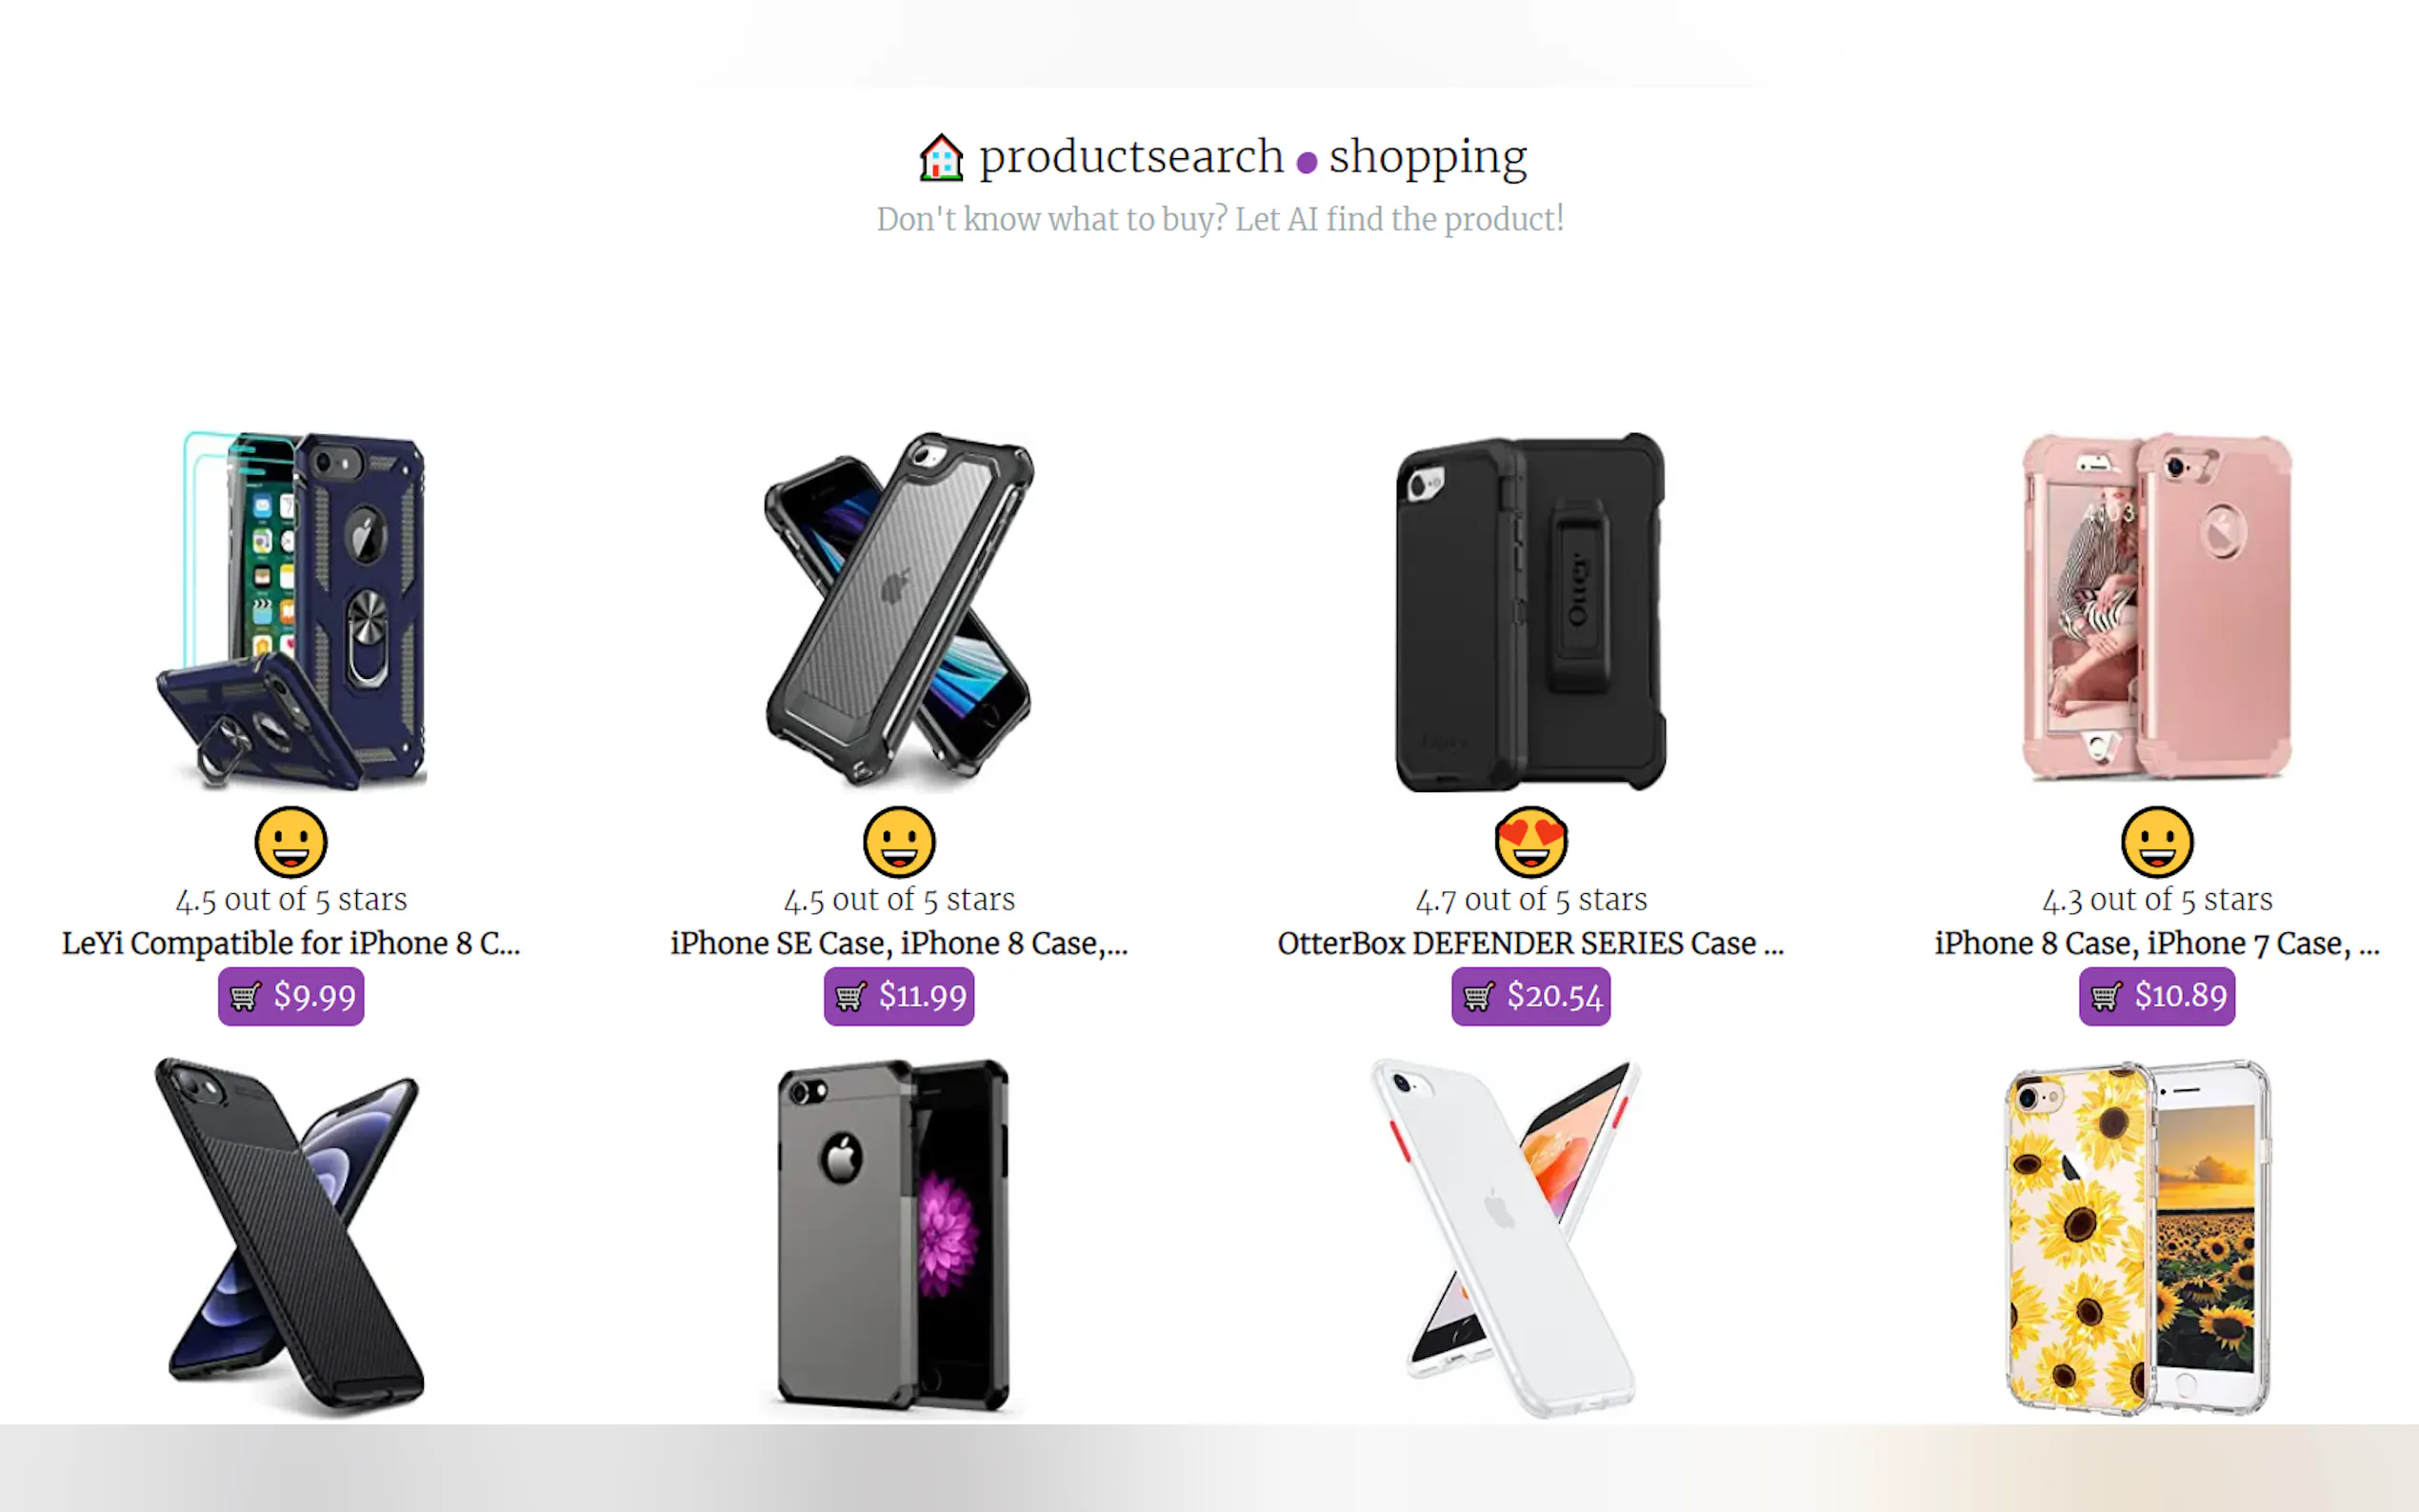This screenshot has width=2419, height=1512.
Task: Click the smiley emoji under the rose gold case
Action: click(2157, 842)
